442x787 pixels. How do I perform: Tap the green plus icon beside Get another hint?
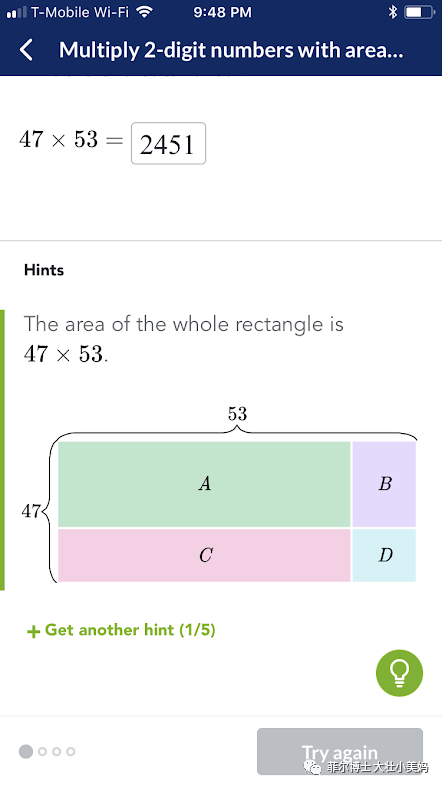tap(33, 631)
